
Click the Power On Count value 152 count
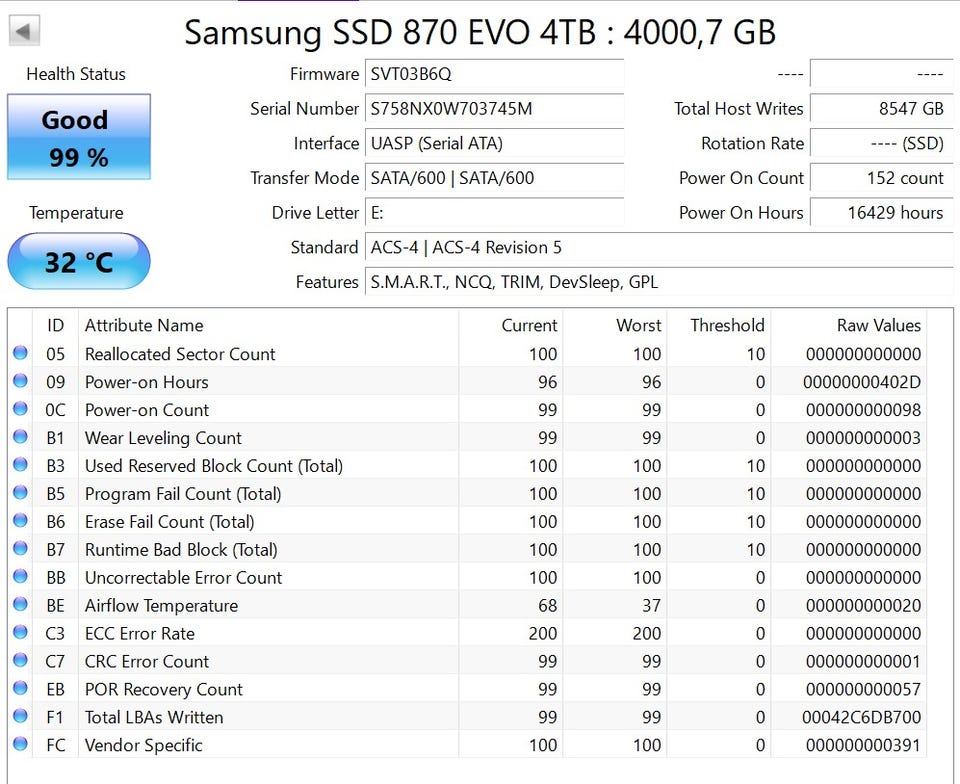coord(881,178)
